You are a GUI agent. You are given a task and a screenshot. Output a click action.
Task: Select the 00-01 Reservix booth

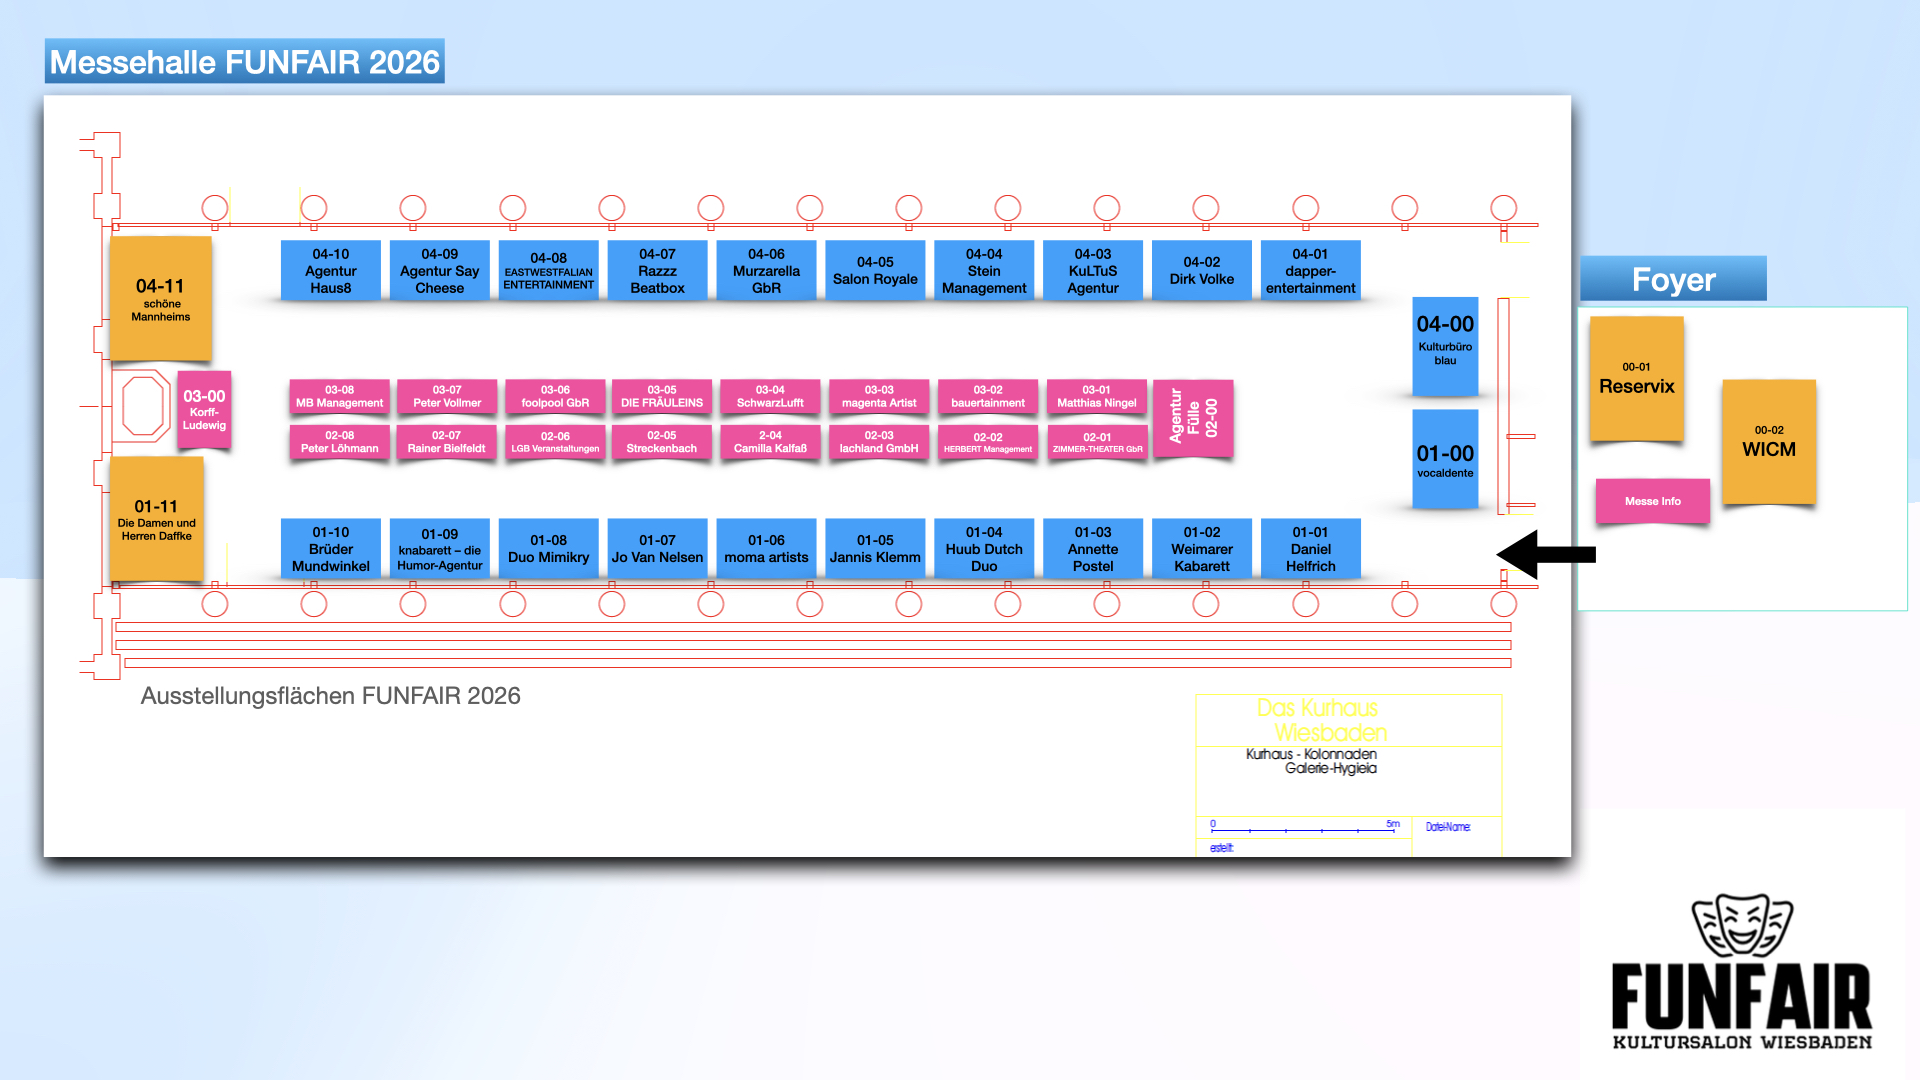coord(1636,379)
